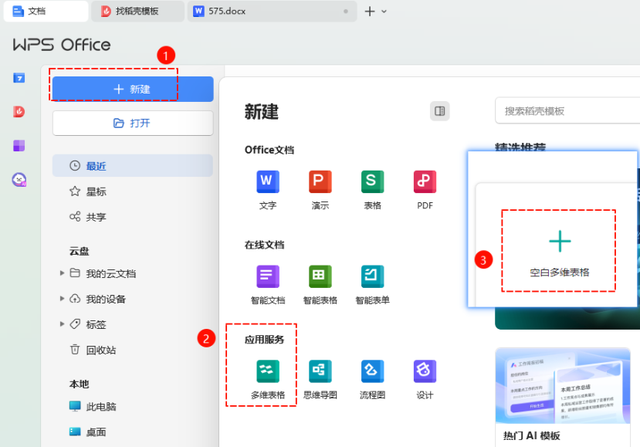Click the clock icon beside 最近
The width and height of the screenshot is (640, 447).
pos(75,165)
